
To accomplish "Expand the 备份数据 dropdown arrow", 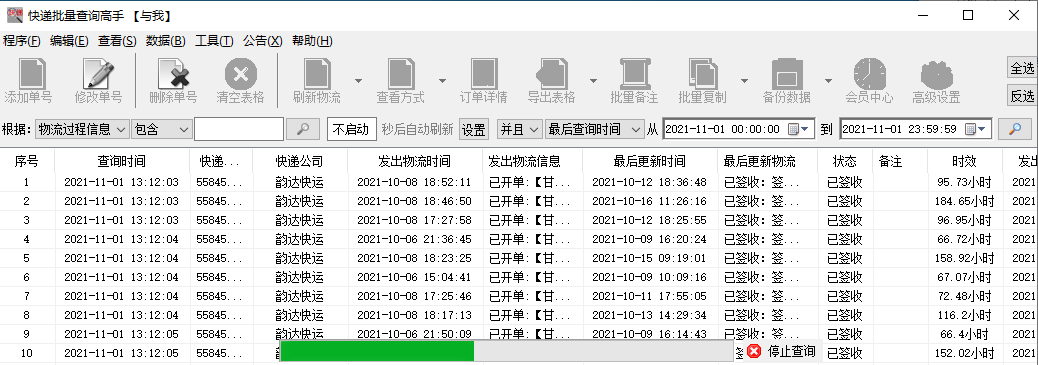I will click(828, 81).
